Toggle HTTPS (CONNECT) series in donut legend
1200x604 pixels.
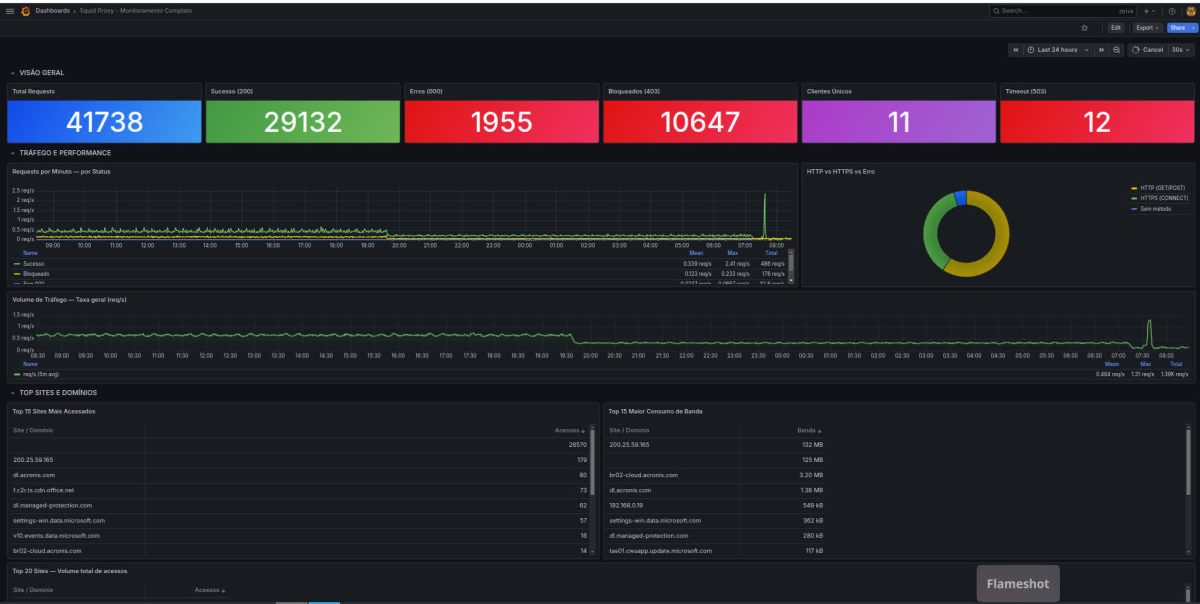(1163, 198)
